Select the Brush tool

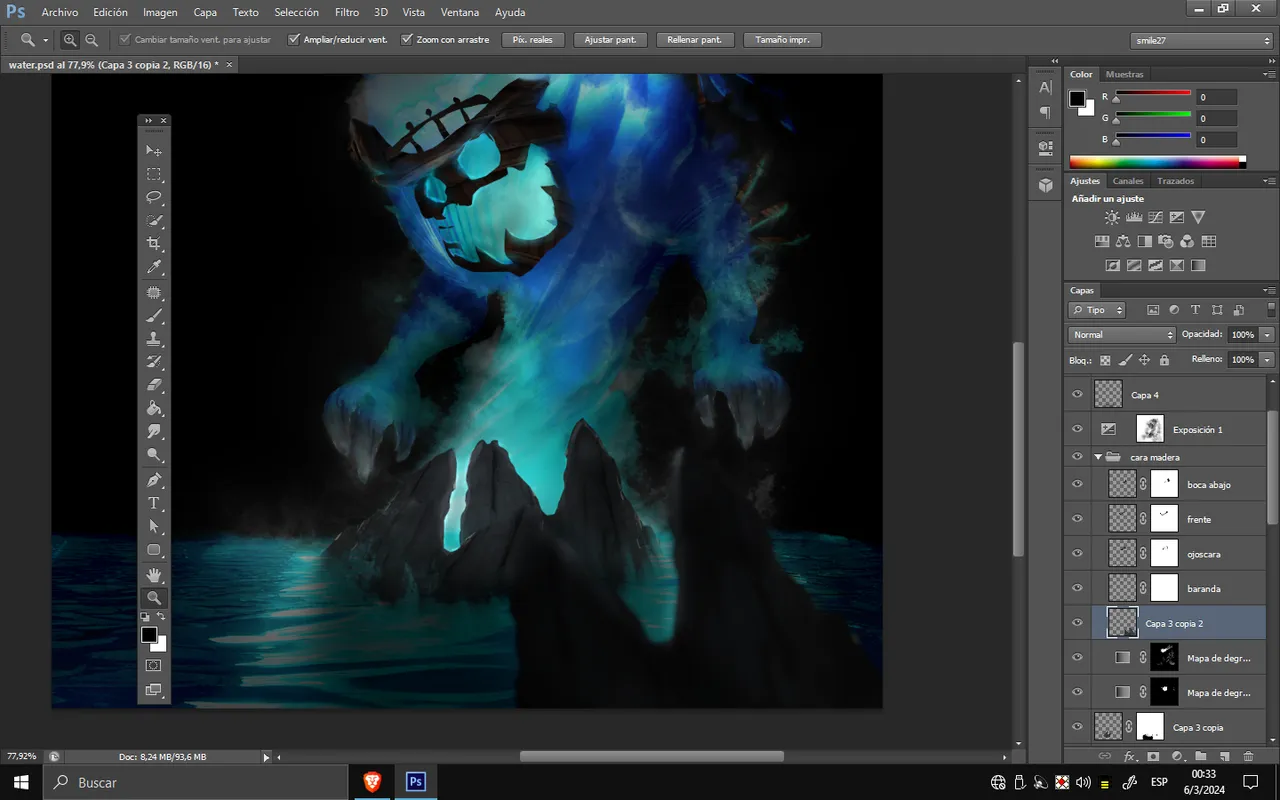coord(154,316)
